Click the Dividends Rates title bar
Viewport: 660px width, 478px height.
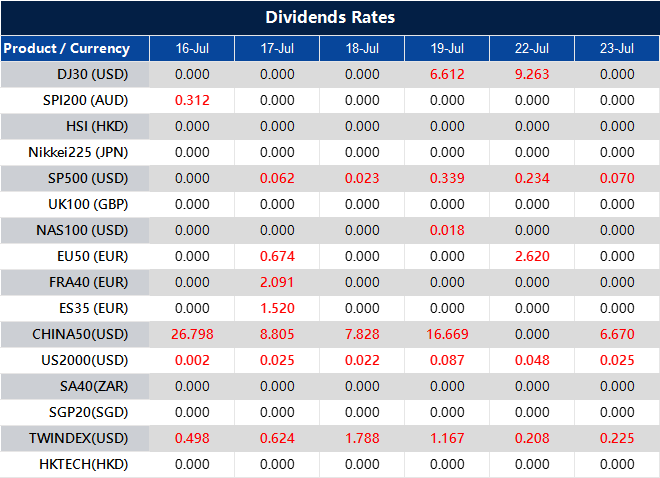pos(330,17)
